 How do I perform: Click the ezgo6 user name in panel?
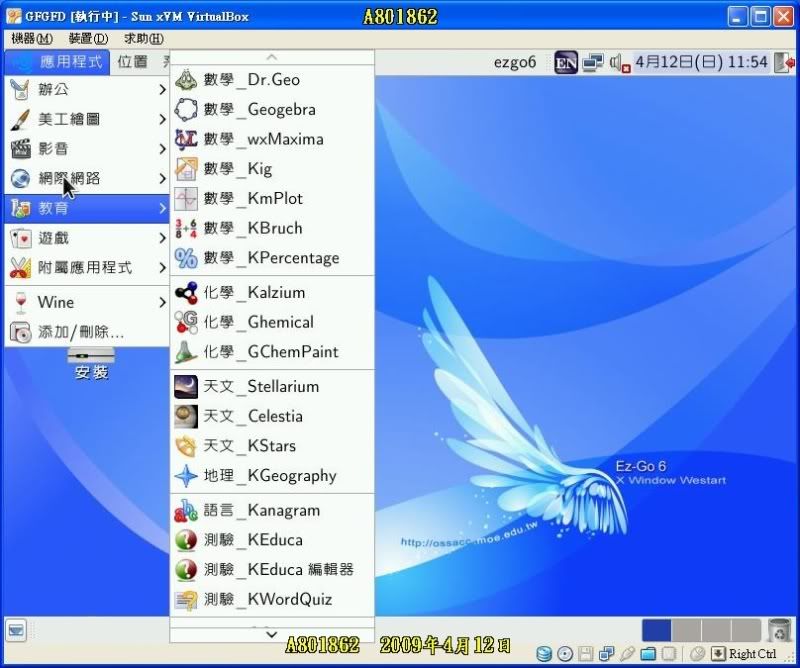click(x=515, y=62)
